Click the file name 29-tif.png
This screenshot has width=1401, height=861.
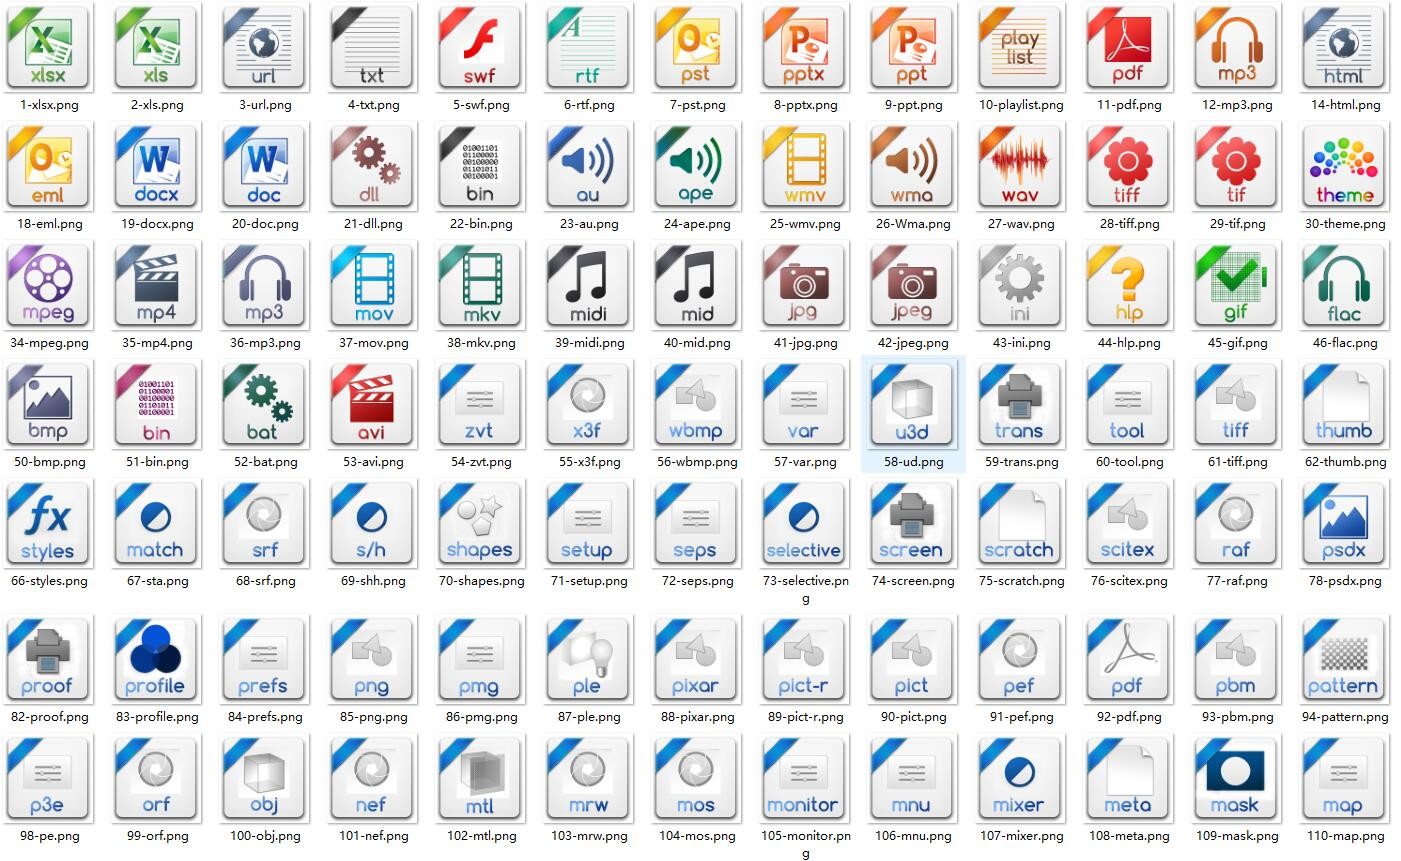tap(1237, 224)
